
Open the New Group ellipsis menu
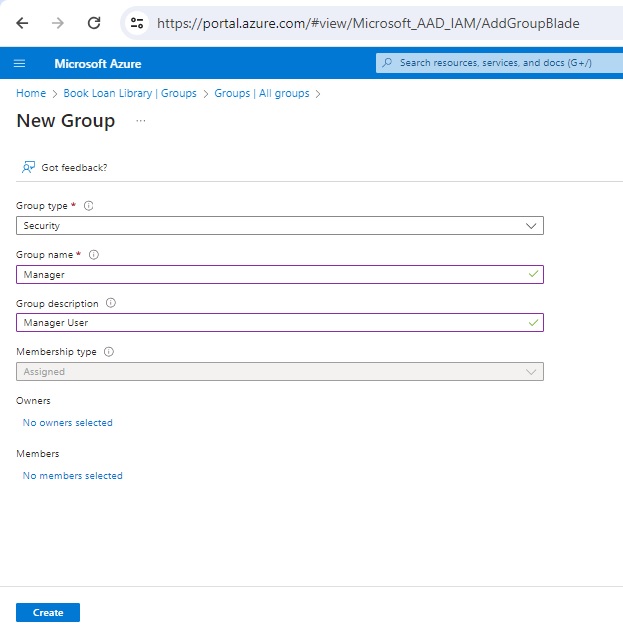pos(140,121)
